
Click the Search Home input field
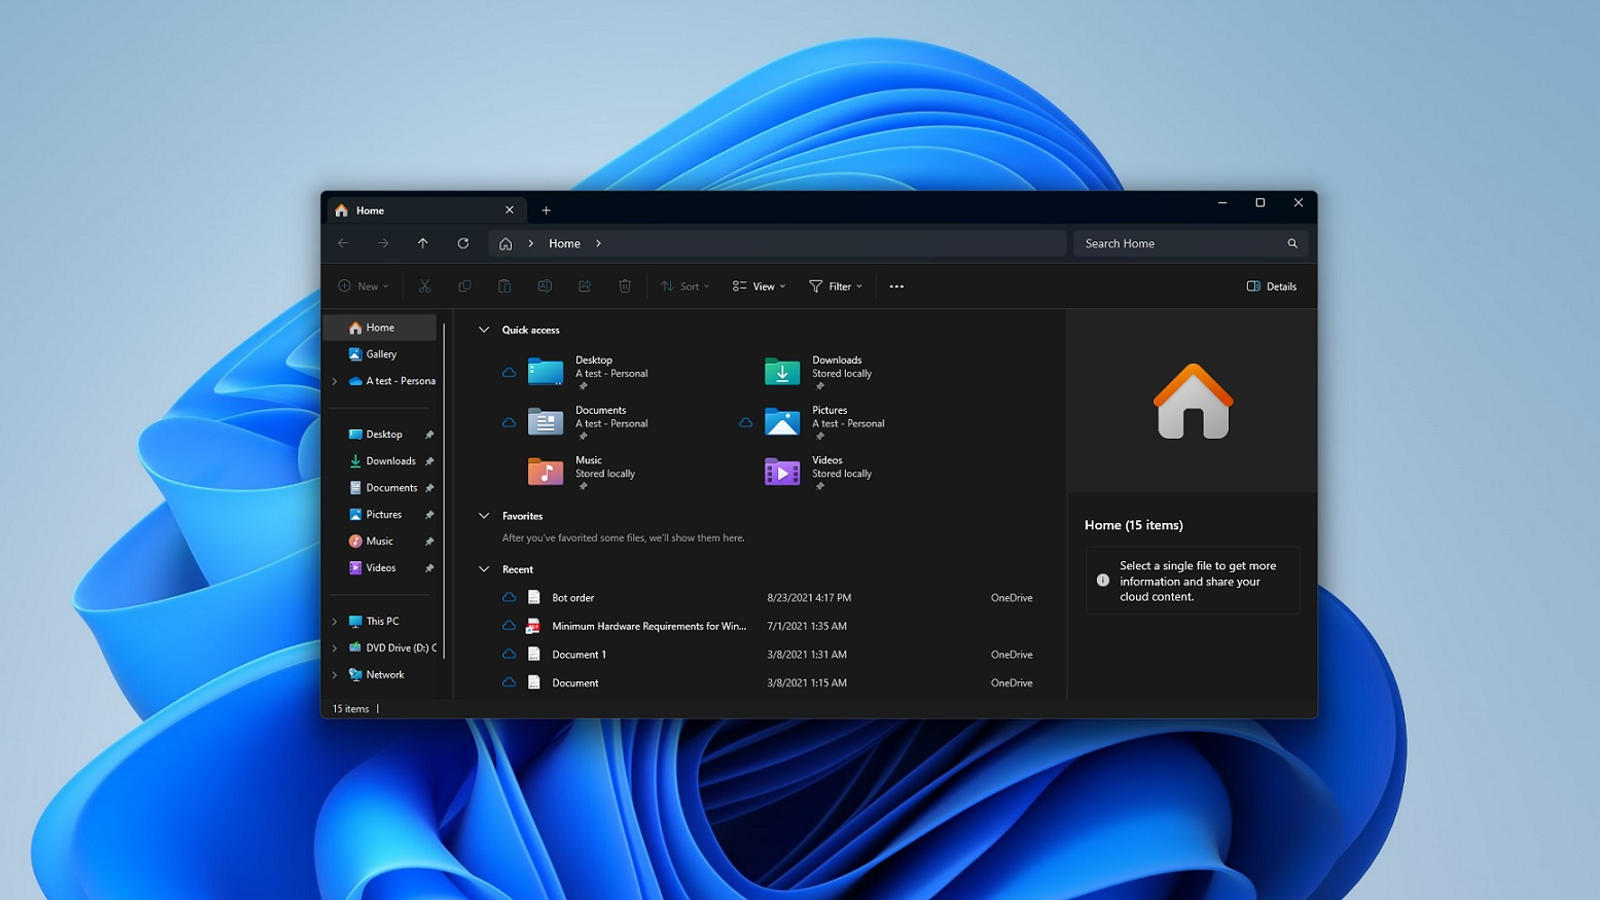(x=1190, y=243)
